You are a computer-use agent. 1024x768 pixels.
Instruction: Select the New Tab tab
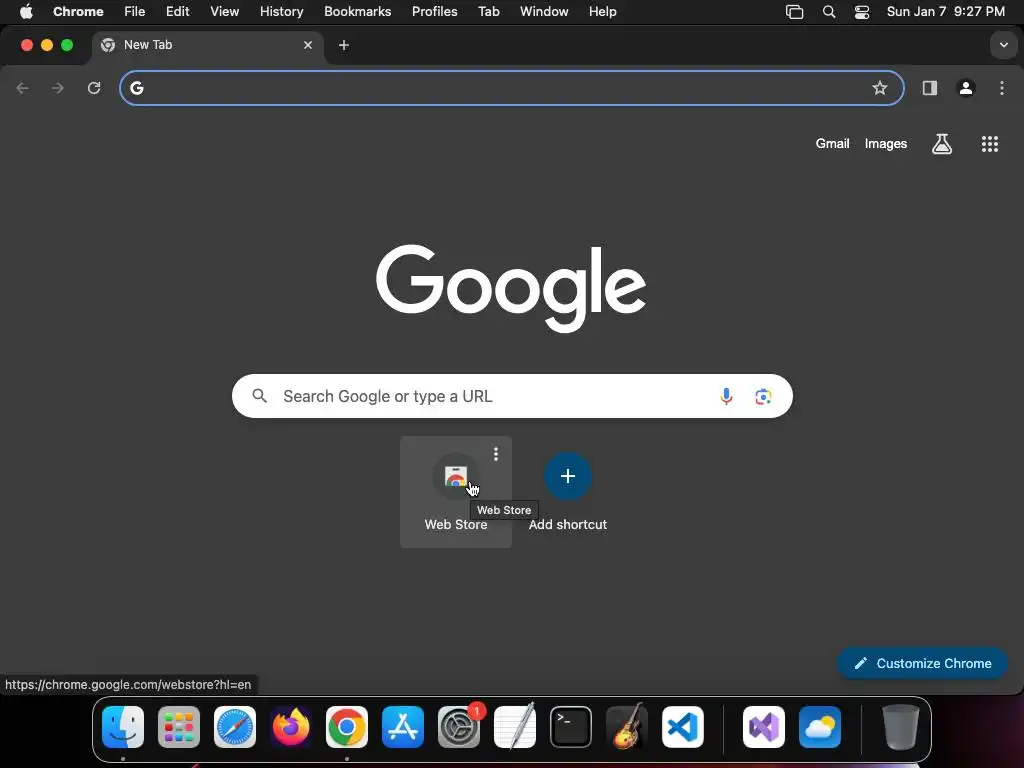pos(208,45)
